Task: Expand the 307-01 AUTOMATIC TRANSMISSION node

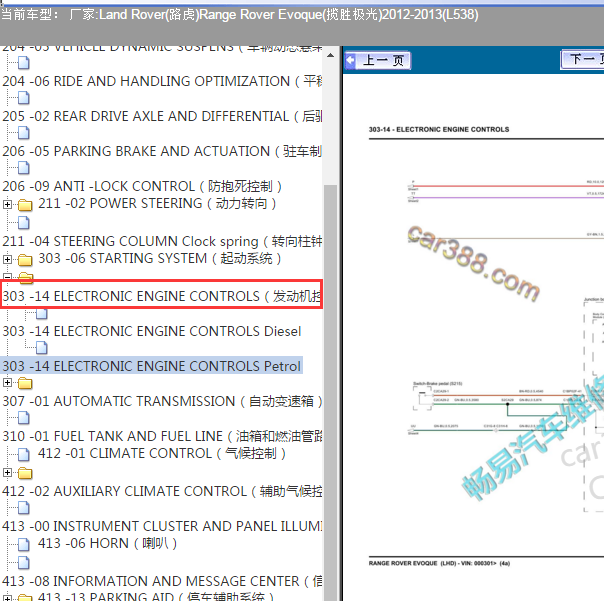Action: tap(7, 383)
